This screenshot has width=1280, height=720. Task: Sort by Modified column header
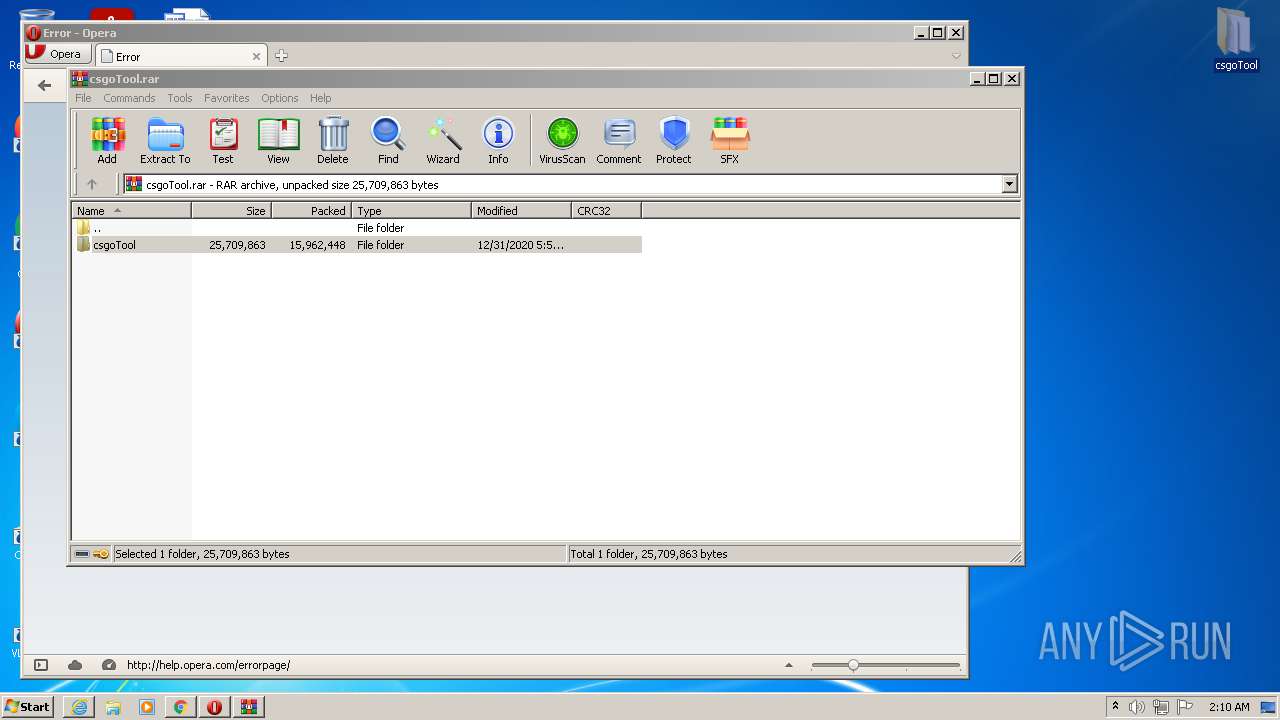pyautogui.click(x=521, y=211)
